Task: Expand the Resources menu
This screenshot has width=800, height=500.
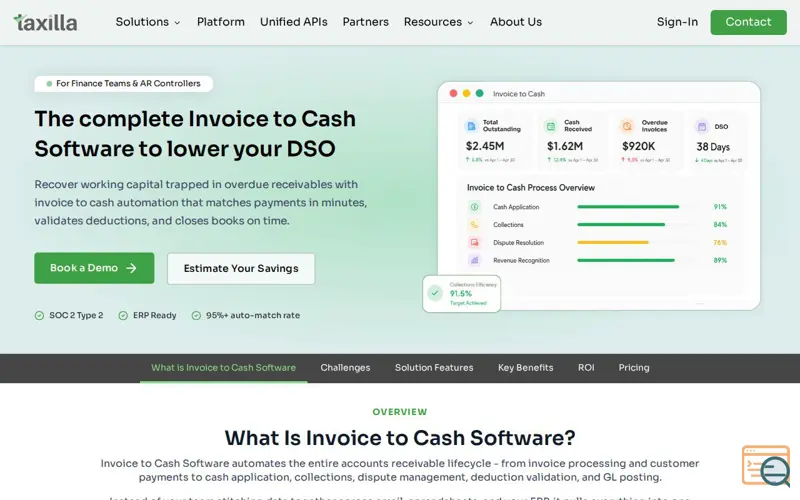Action: 439,22
